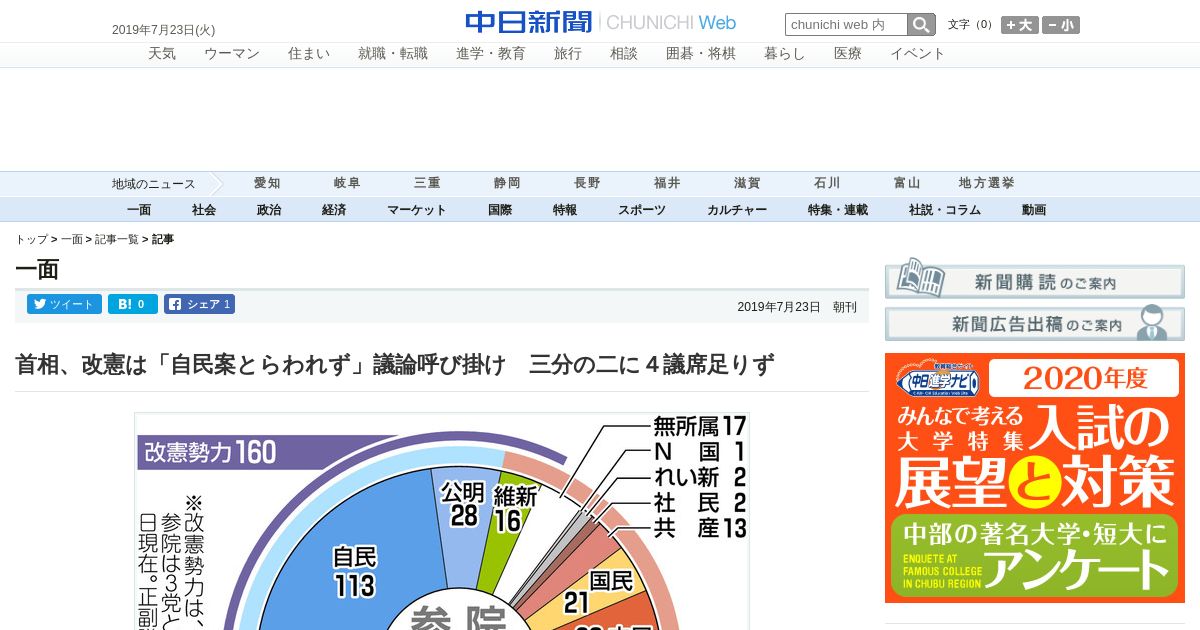Switch to 特集・連載 tab
Screen dimensions: 1200x630
tap(838, 210)
